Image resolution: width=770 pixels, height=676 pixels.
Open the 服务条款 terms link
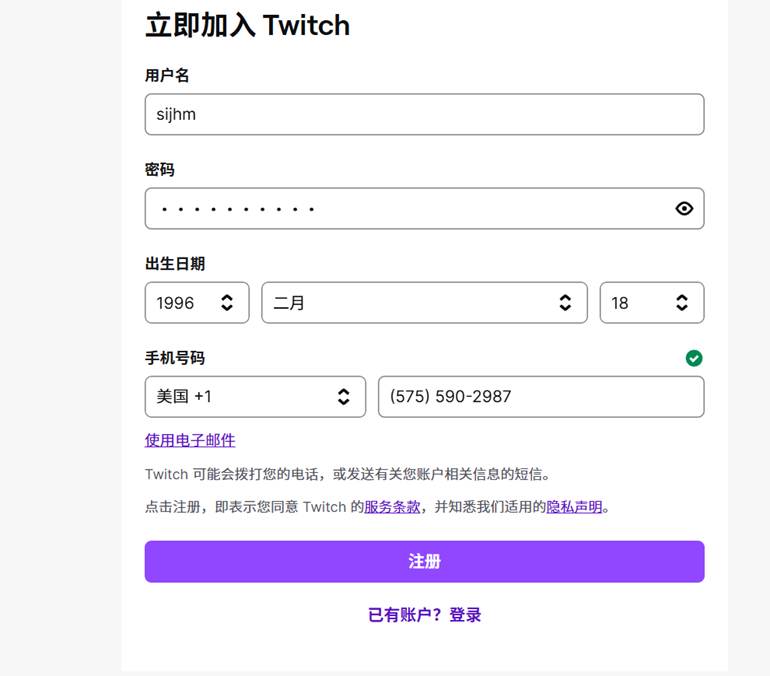(392, 507)
